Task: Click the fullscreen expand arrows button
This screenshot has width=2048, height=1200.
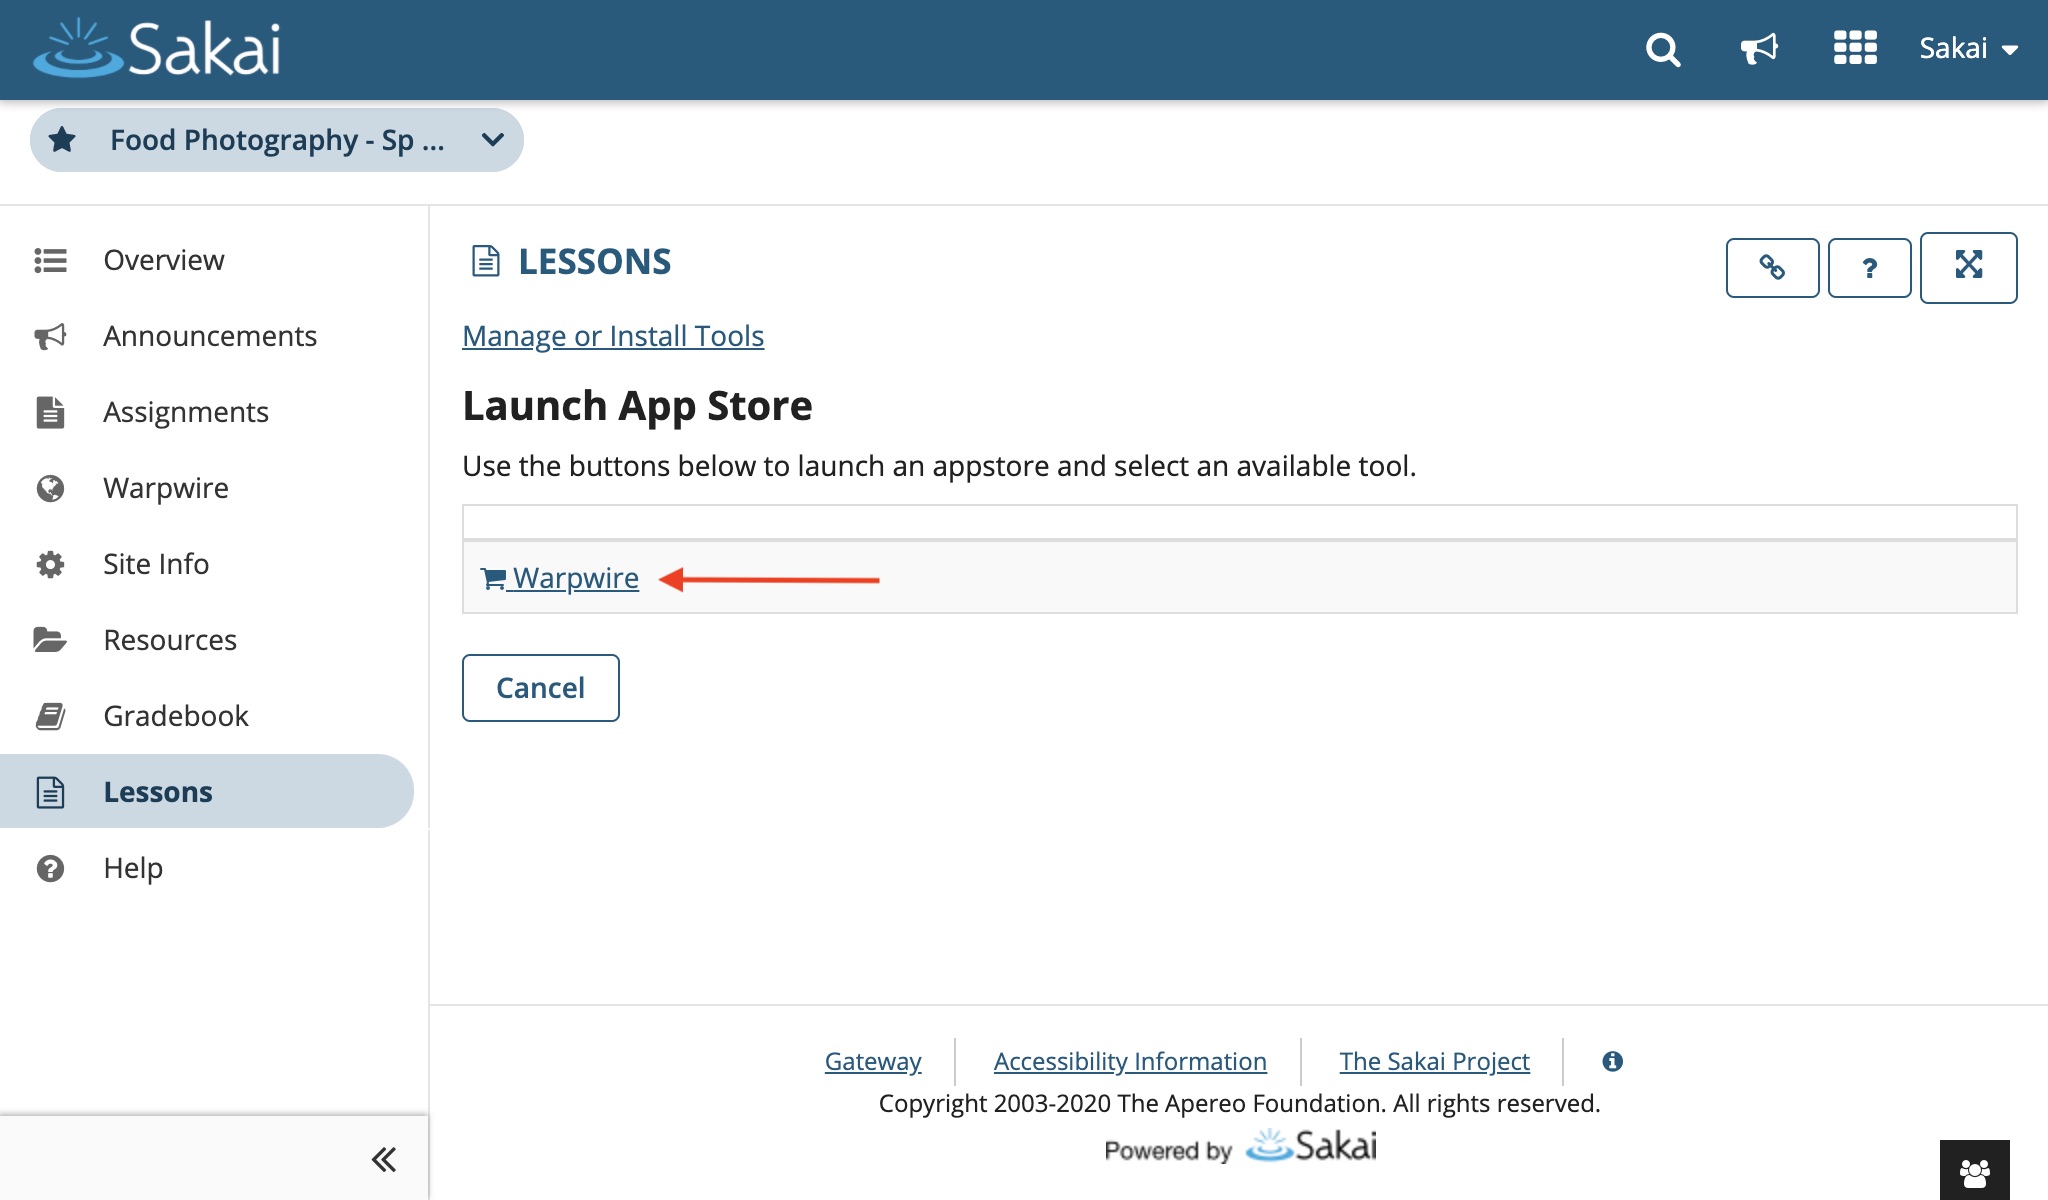Action: point(1968,267)
